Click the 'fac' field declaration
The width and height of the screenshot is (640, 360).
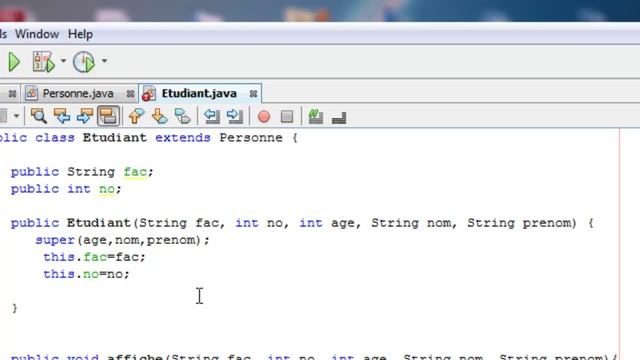pos(135,172)
